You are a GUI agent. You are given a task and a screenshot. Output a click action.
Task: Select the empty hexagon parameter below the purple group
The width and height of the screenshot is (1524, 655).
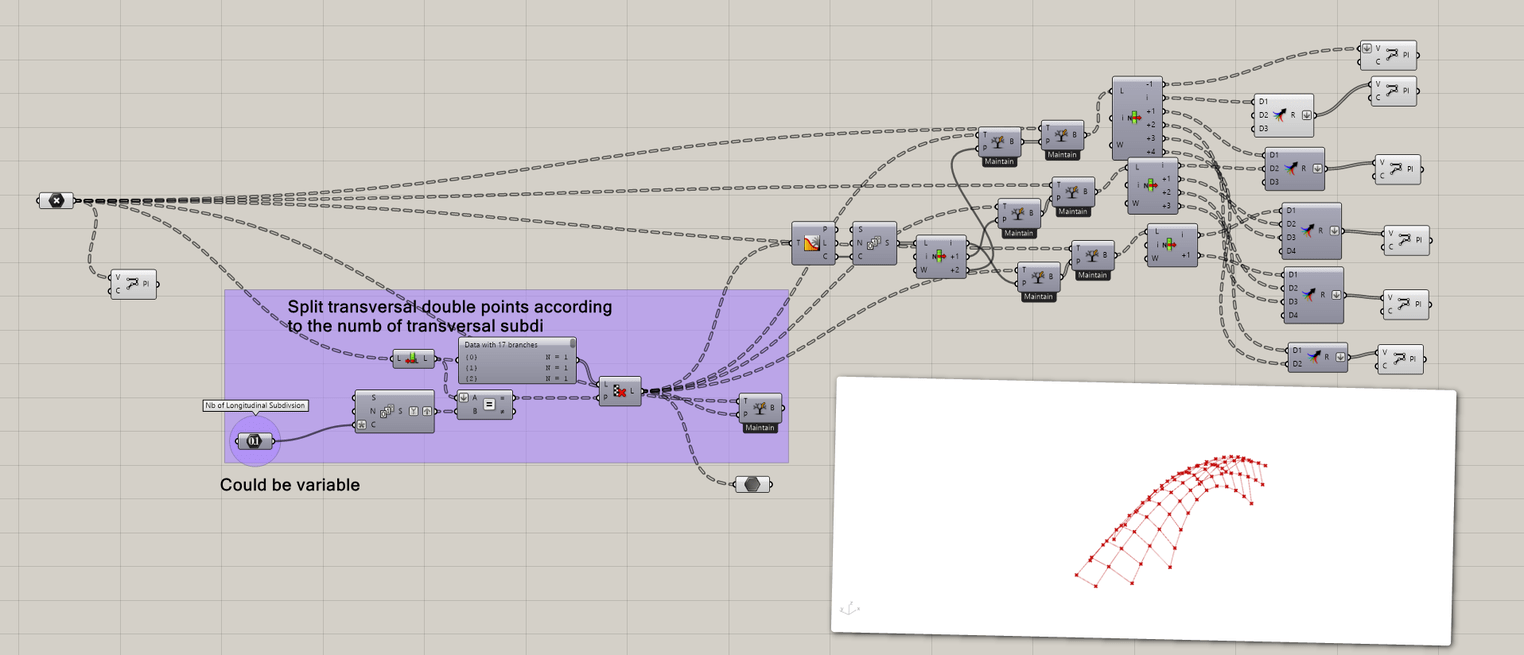(x=752, y=484)
